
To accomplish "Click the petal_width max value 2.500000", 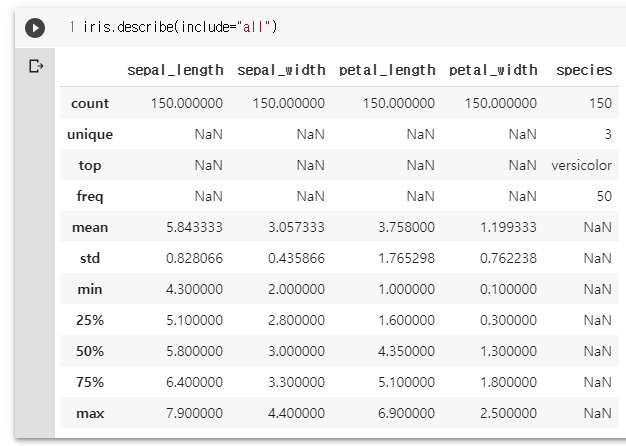I will [508, 413].
